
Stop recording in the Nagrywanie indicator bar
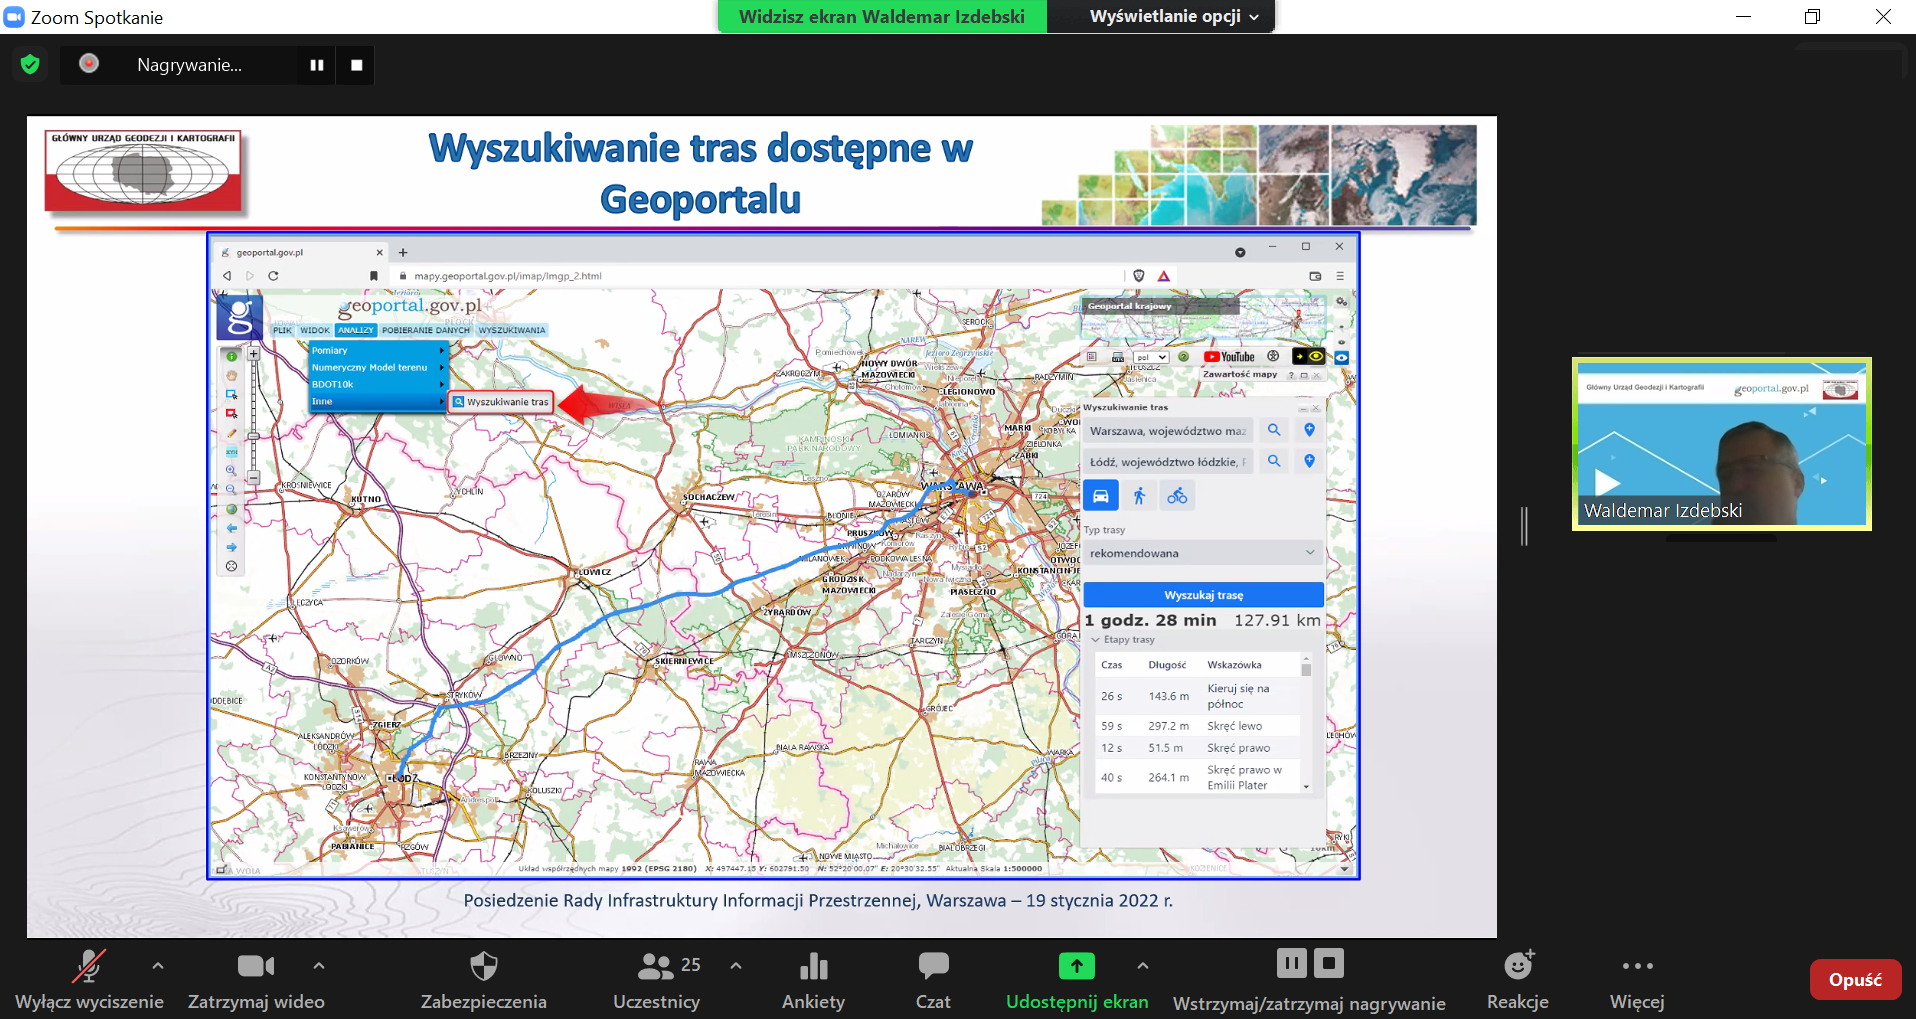357,65
